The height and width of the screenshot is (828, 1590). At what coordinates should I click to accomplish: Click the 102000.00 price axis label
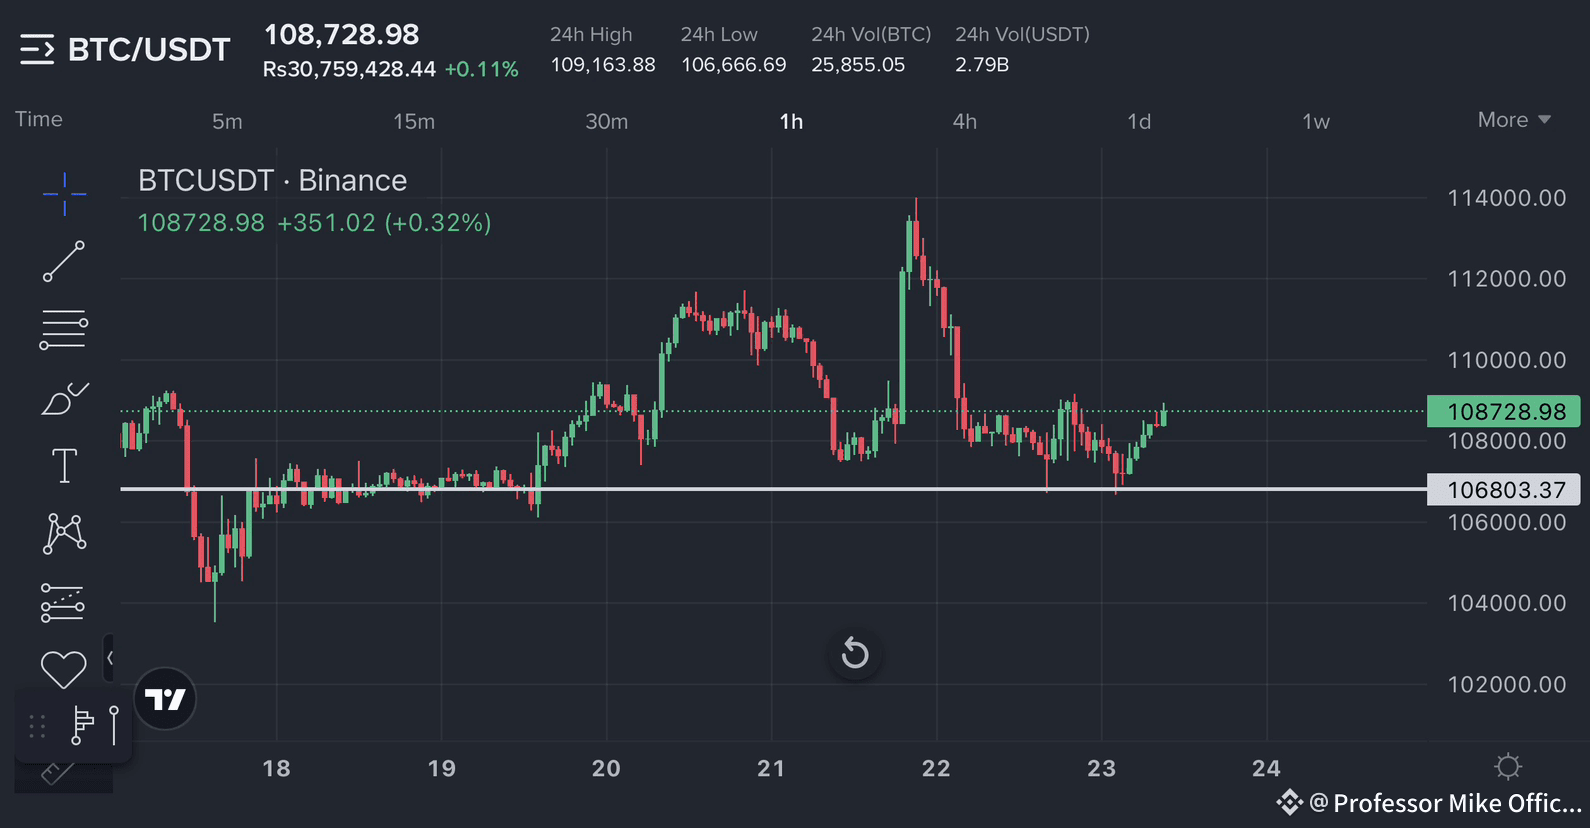tap(1507, 684)
